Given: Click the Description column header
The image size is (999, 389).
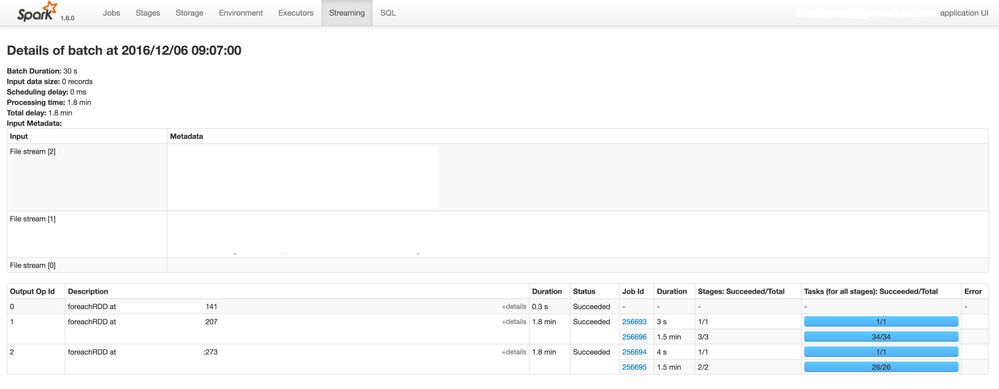Looking at the screenshot, I should pyautogui.click(x=88, y=292).
